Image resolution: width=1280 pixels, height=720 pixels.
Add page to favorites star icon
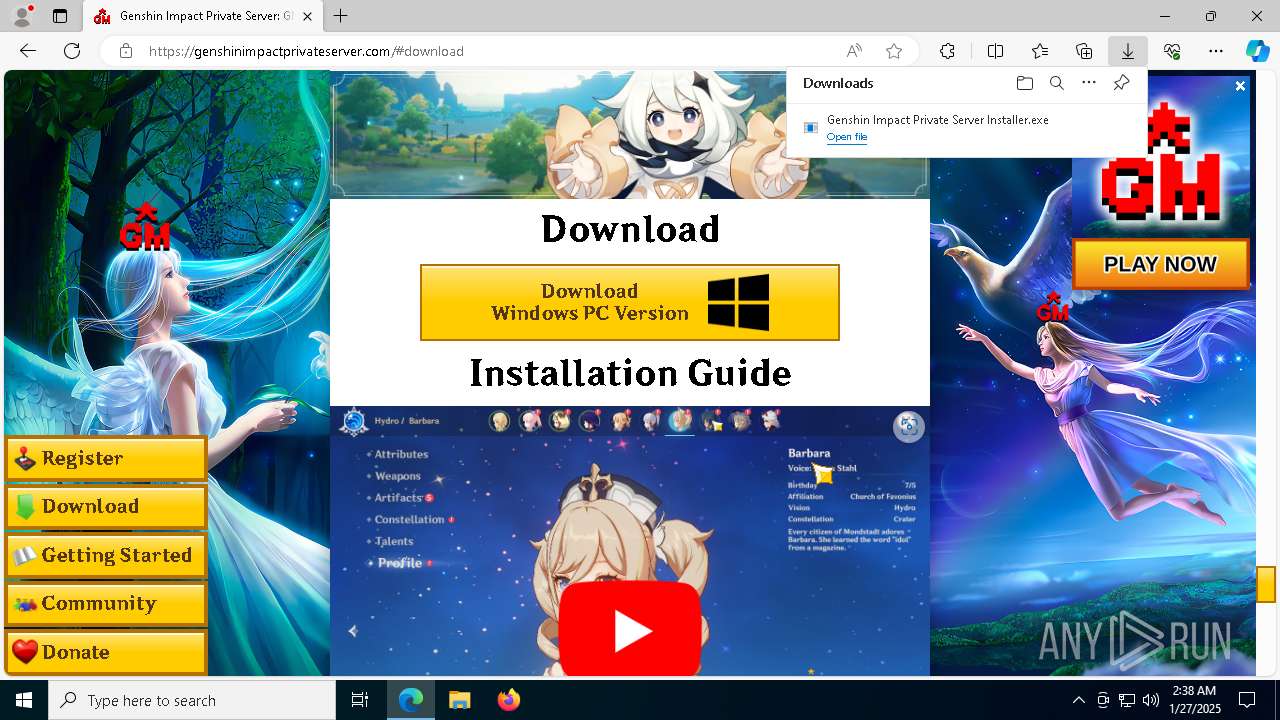pyautogui.click(x=894, y=51)
